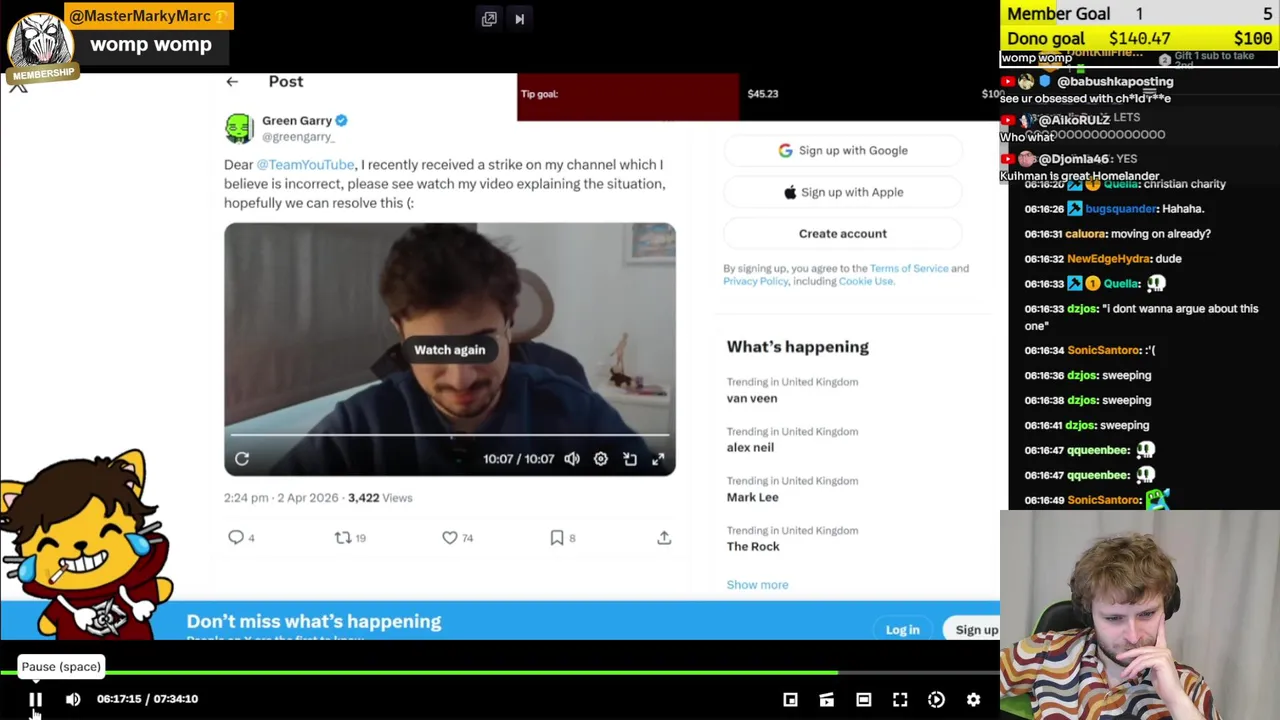1280x720 pixels.
Task: Open the playback speed dashed-circle icon
Action: (937, 700)
